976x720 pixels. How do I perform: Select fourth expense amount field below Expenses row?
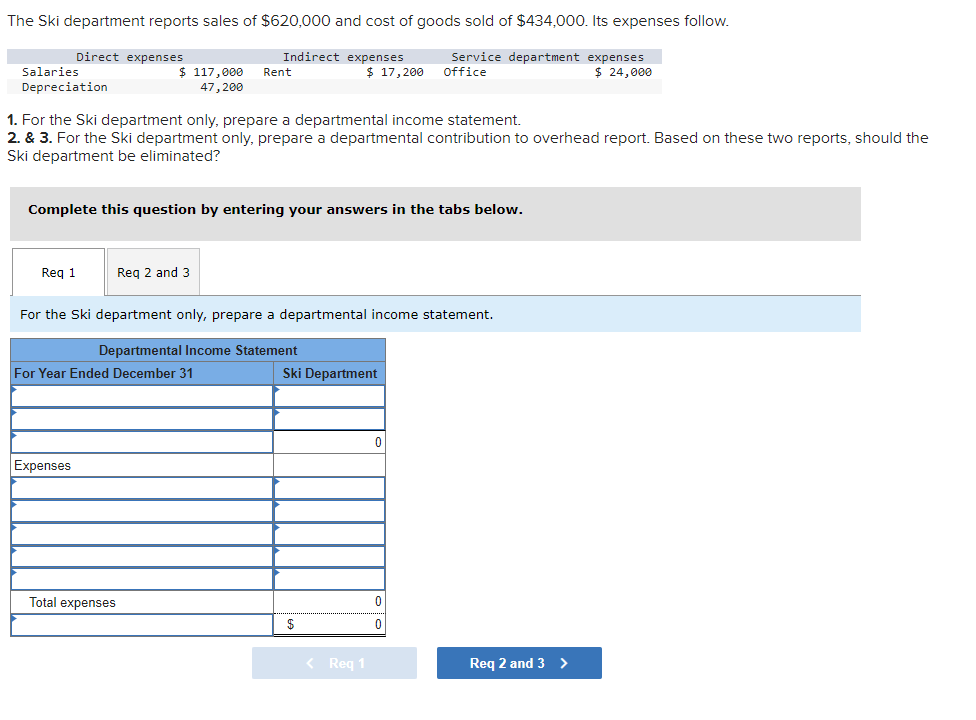(x=329, y=556)
